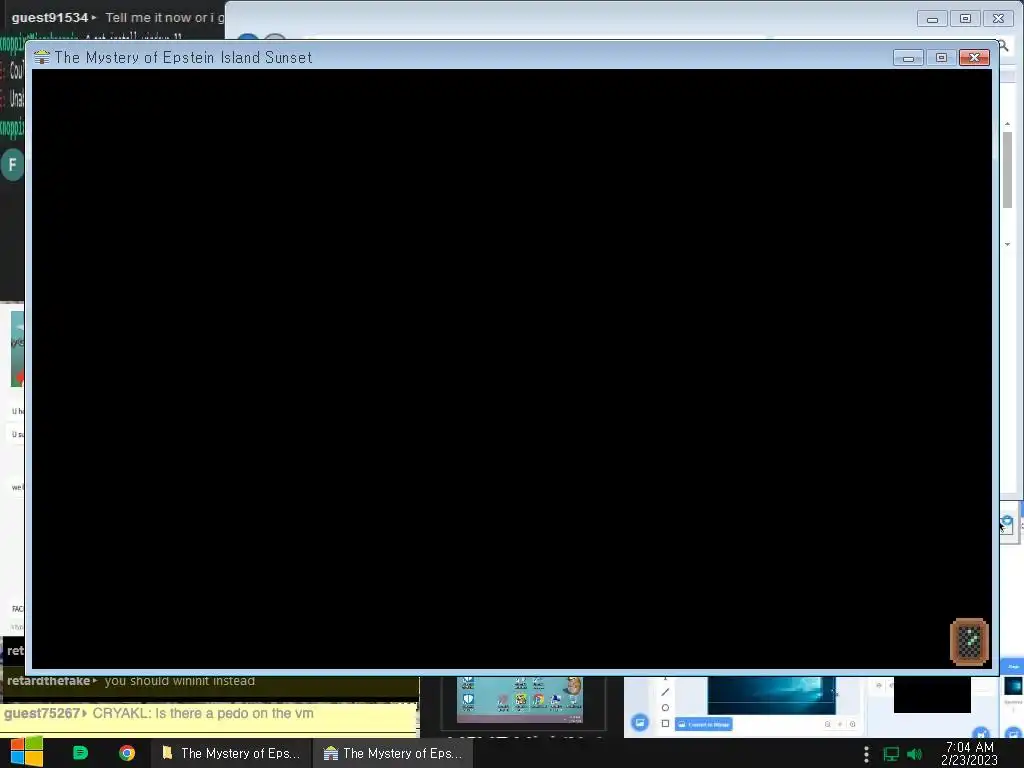The image size is (1024, 768).
Task: Click the small blue icon right of game window
Action: pos(1007,522)
